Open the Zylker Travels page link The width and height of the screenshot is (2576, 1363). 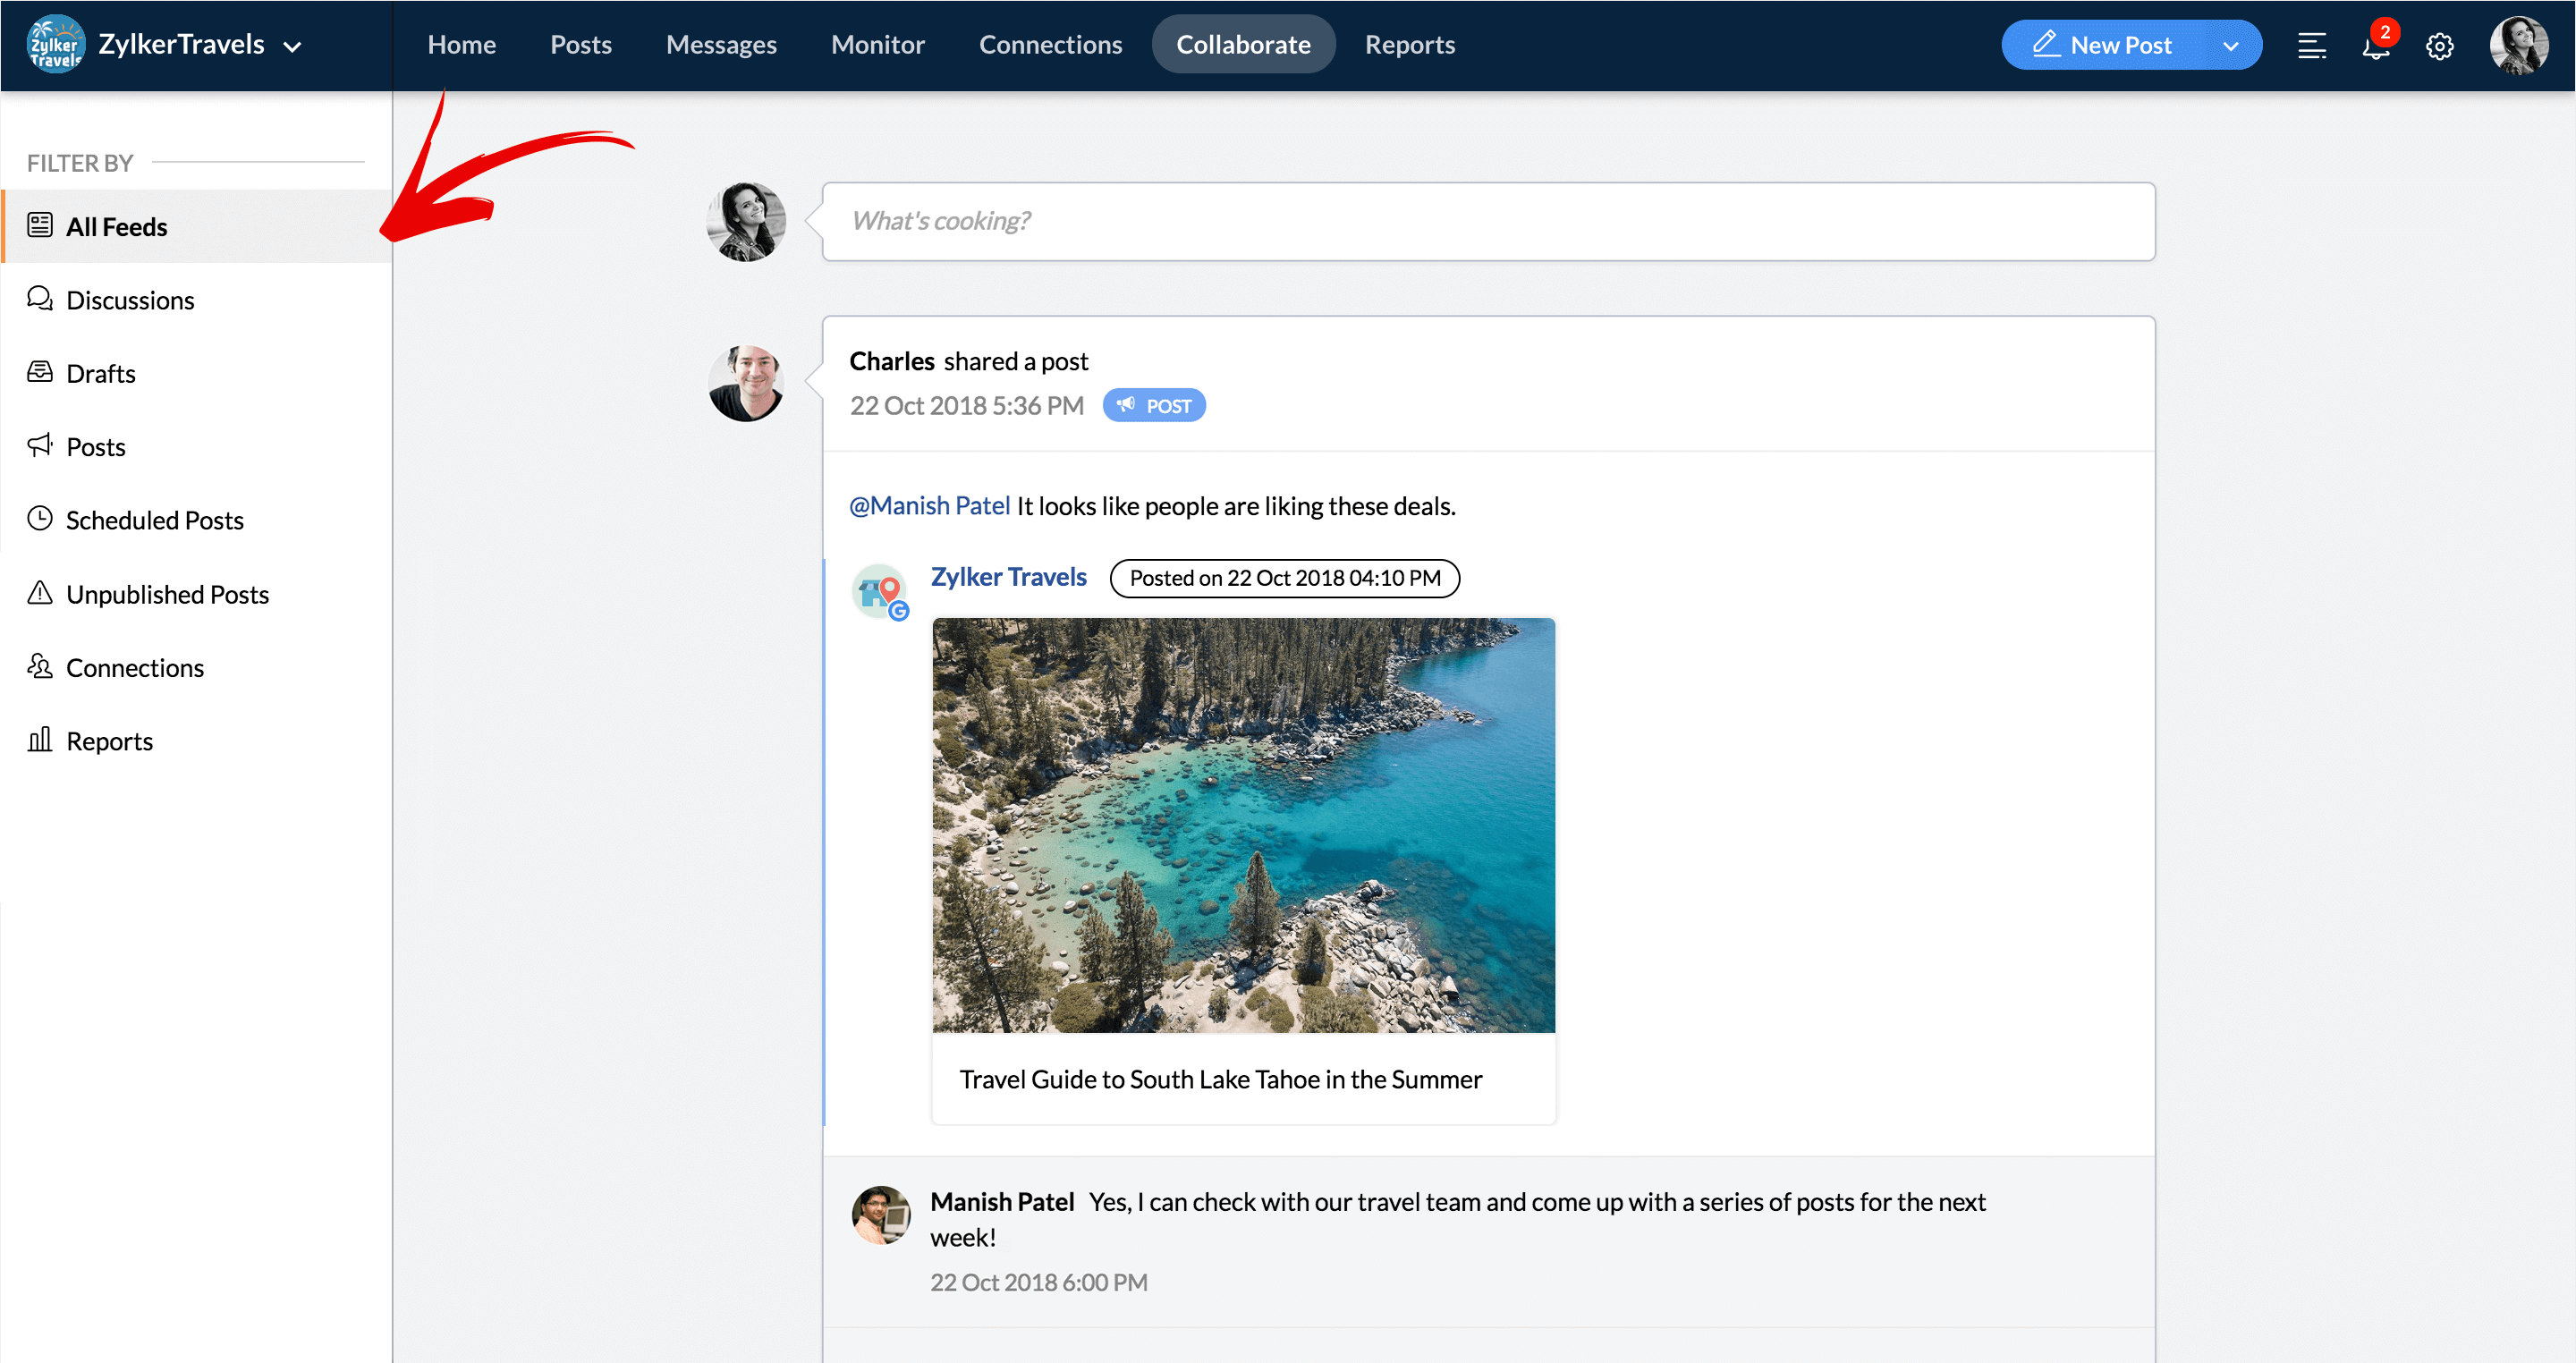tap(1008, 577)
